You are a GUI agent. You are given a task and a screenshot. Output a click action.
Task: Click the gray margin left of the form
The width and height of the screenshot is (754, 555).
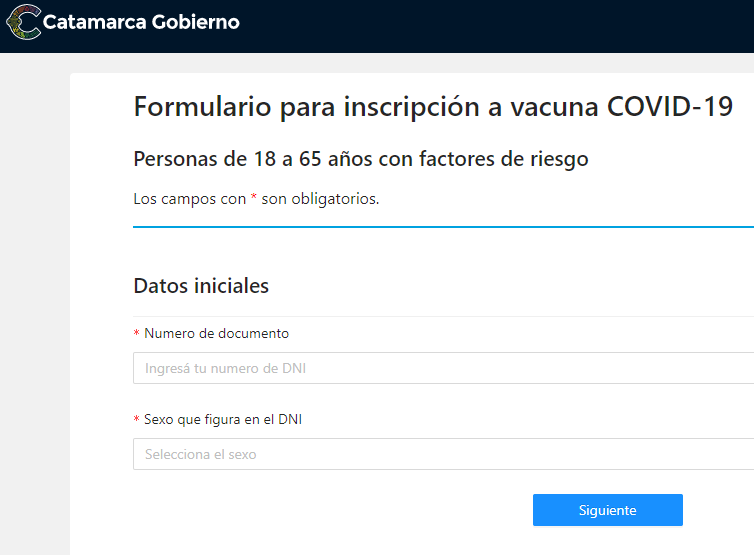(x=34, y=300)
